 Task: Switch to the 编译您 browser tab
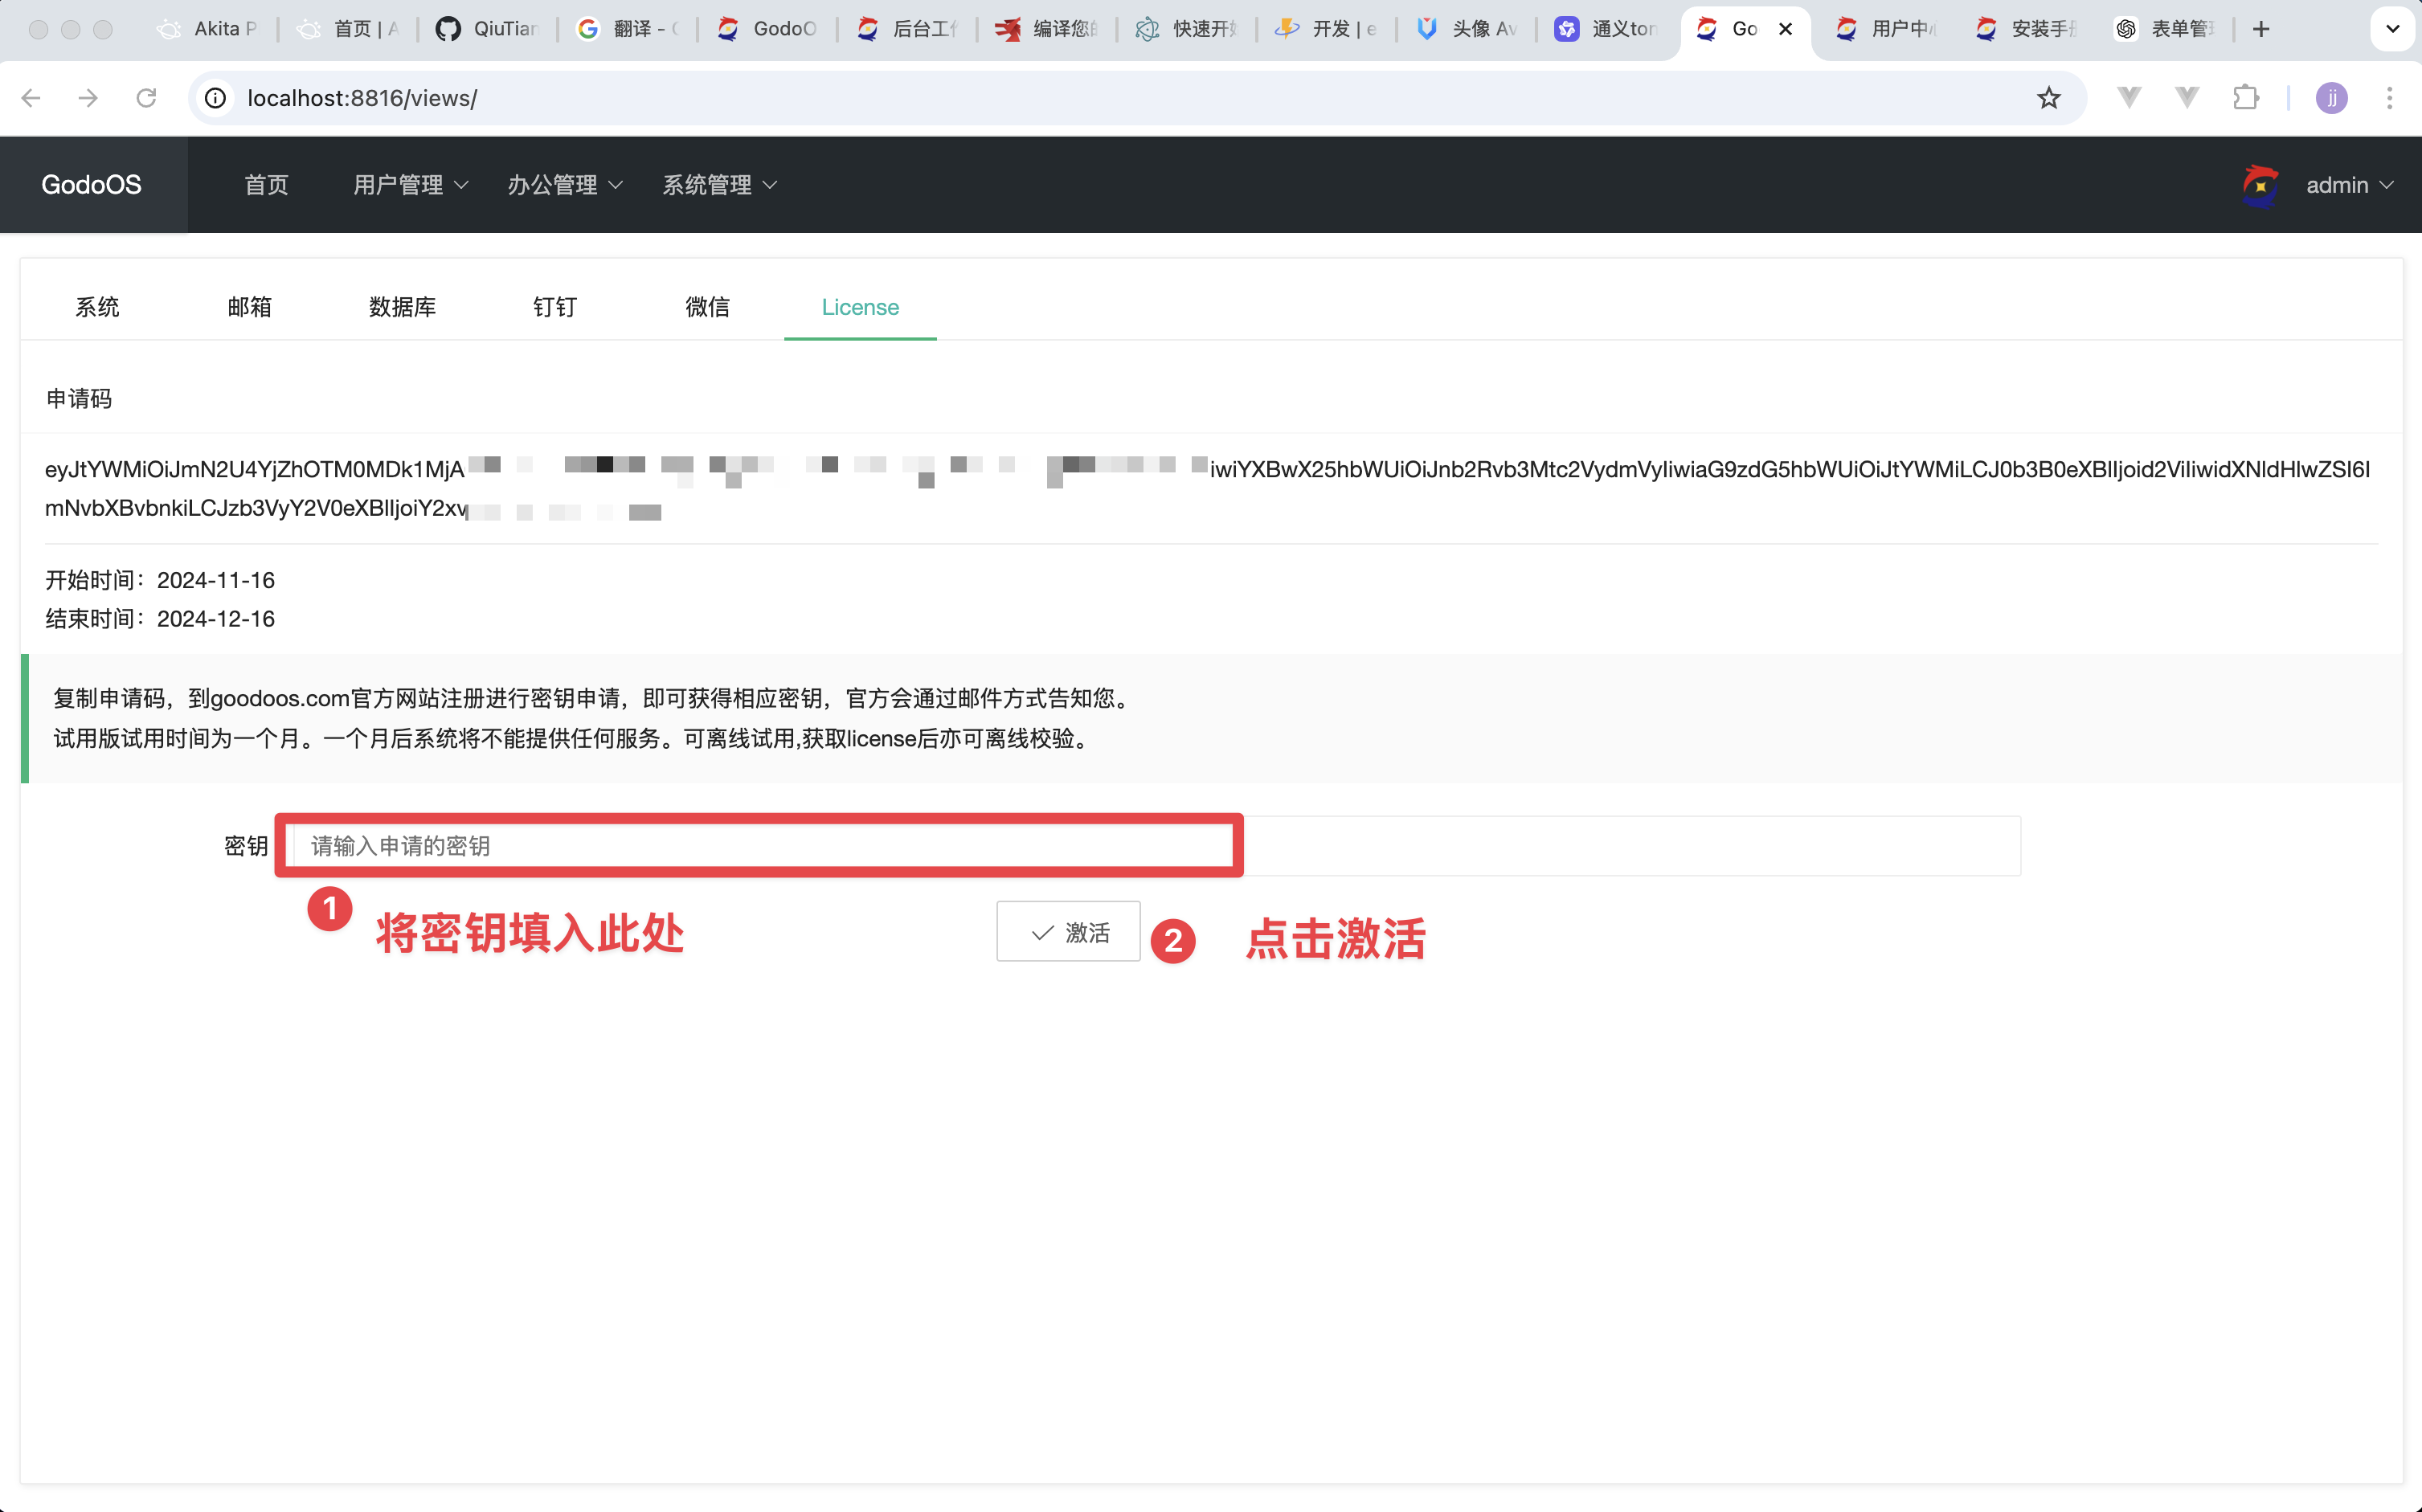[1048, 29]
